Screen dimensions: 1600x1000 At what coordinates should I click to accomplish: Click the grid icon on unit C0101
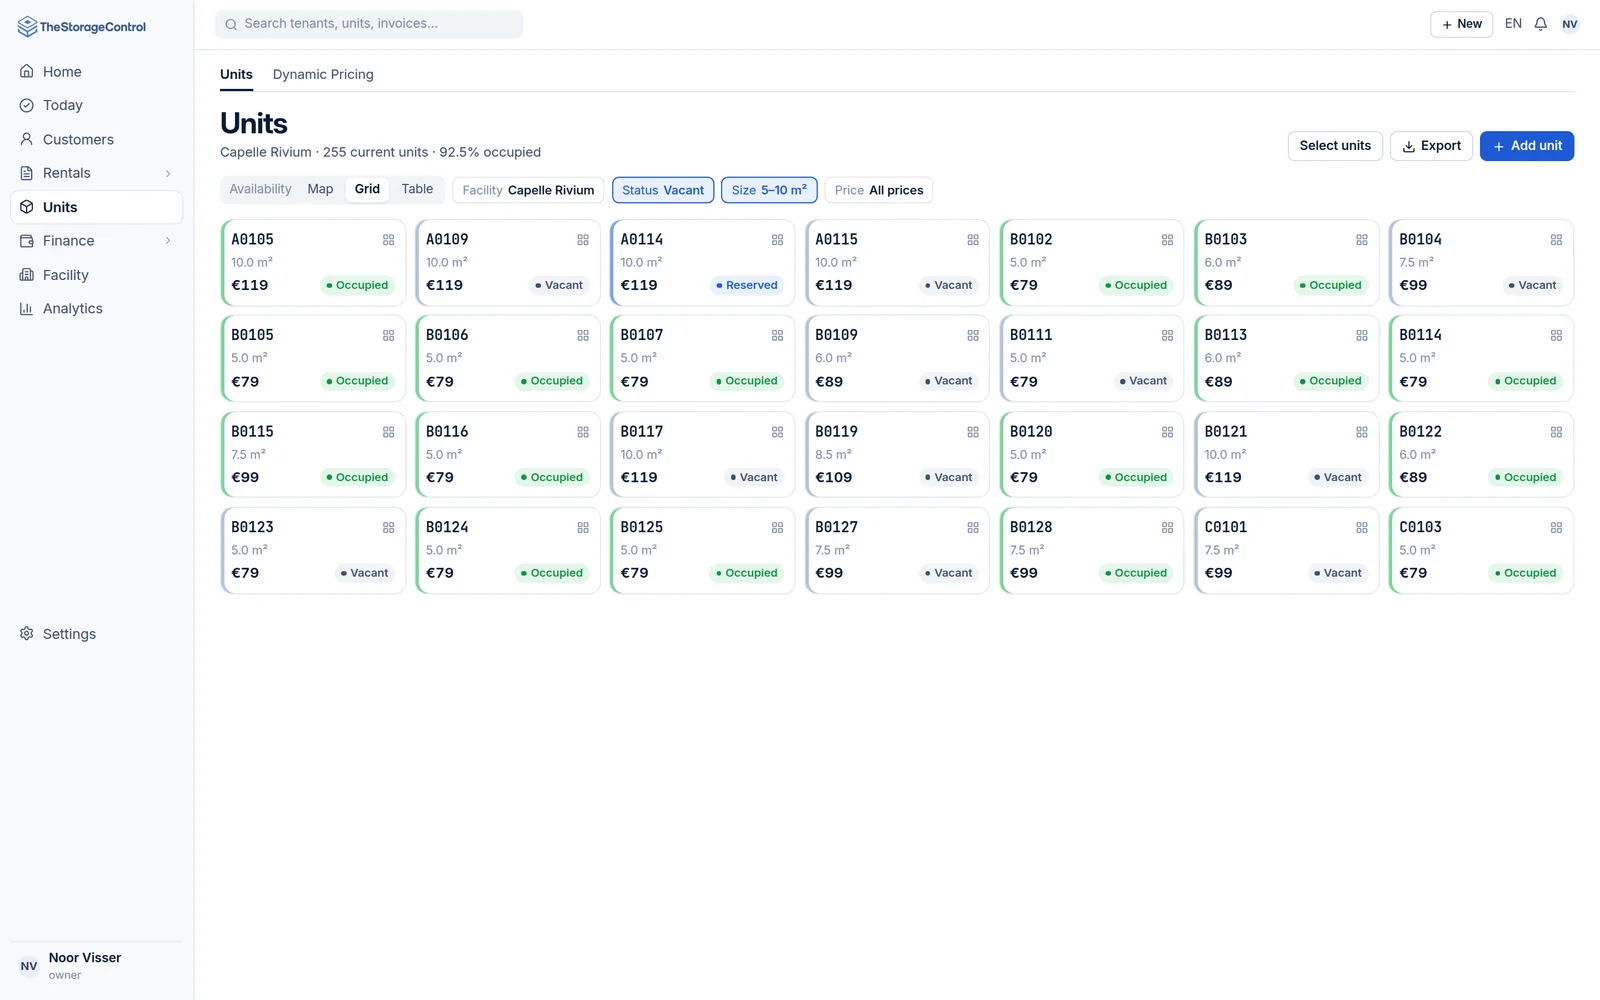[x=1362, y=527]
